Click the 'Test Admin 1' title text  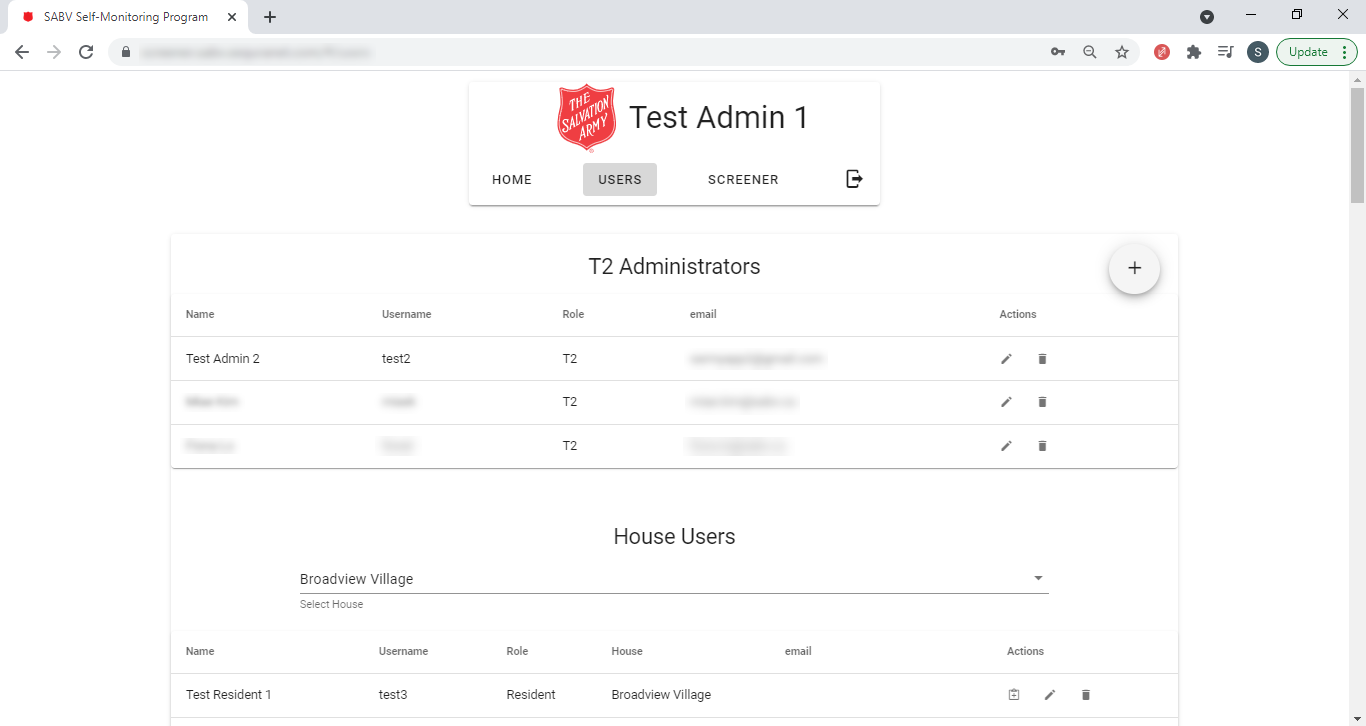click(x=719, y=118)
